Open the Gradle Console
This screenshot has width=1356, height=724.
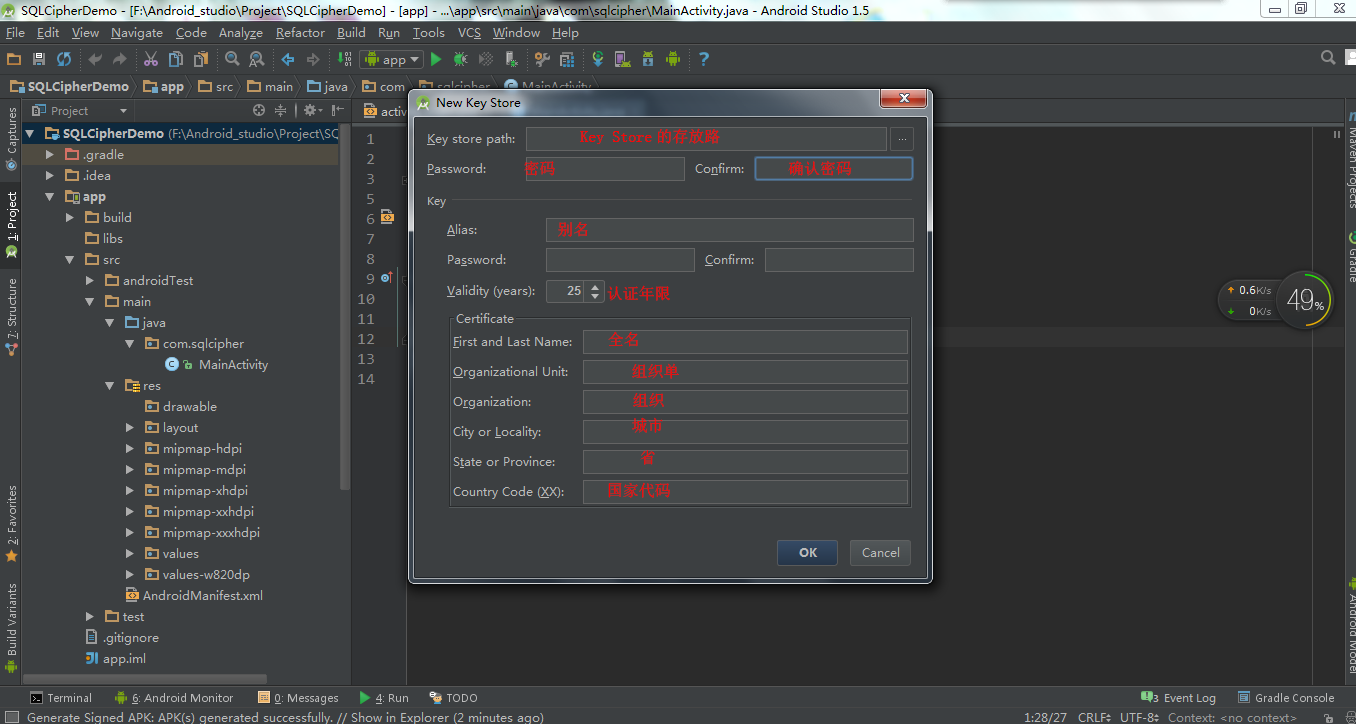coord(1286,698)
